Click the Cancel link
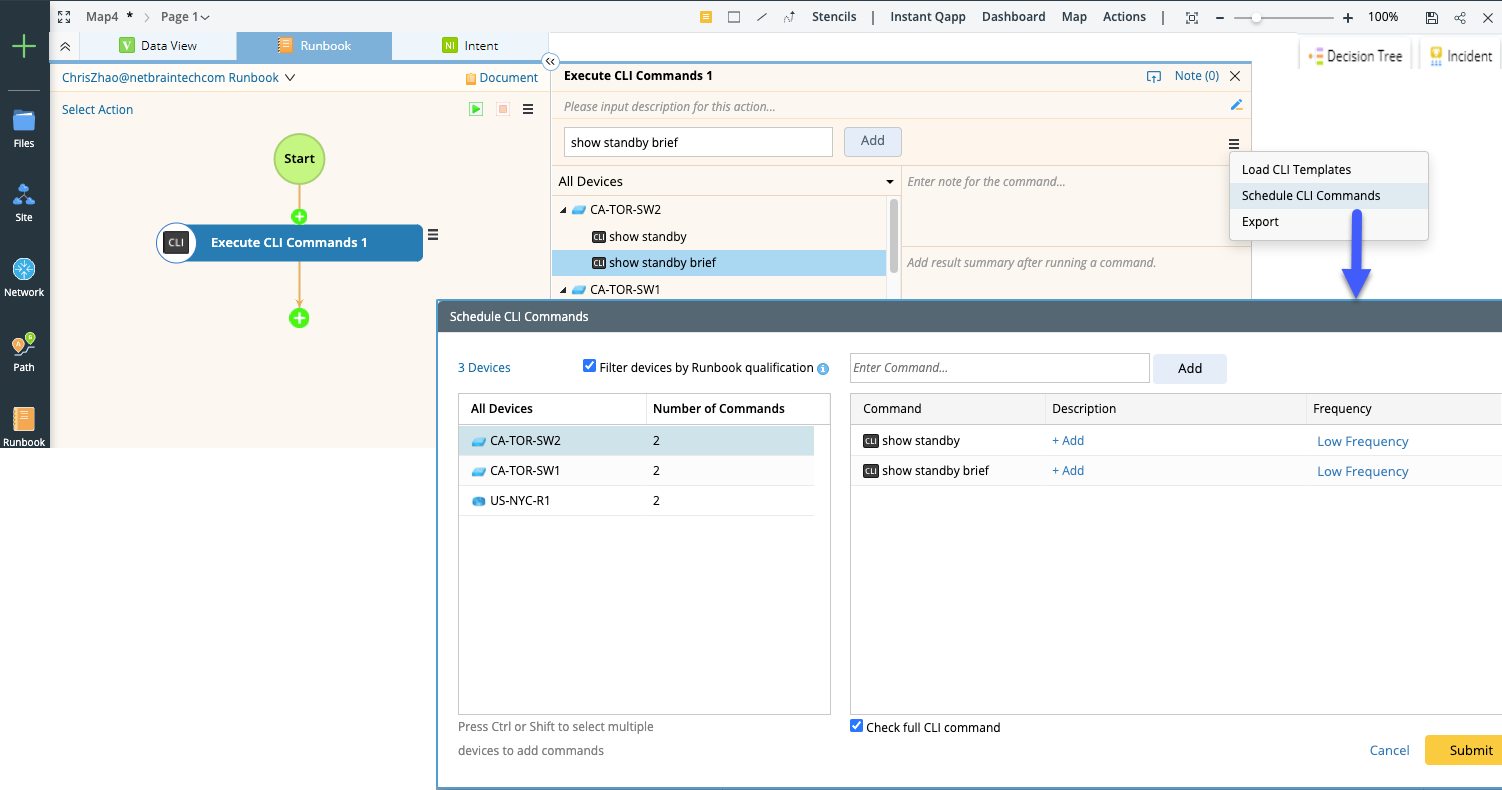The image size is (1502, 790). 1390,751
